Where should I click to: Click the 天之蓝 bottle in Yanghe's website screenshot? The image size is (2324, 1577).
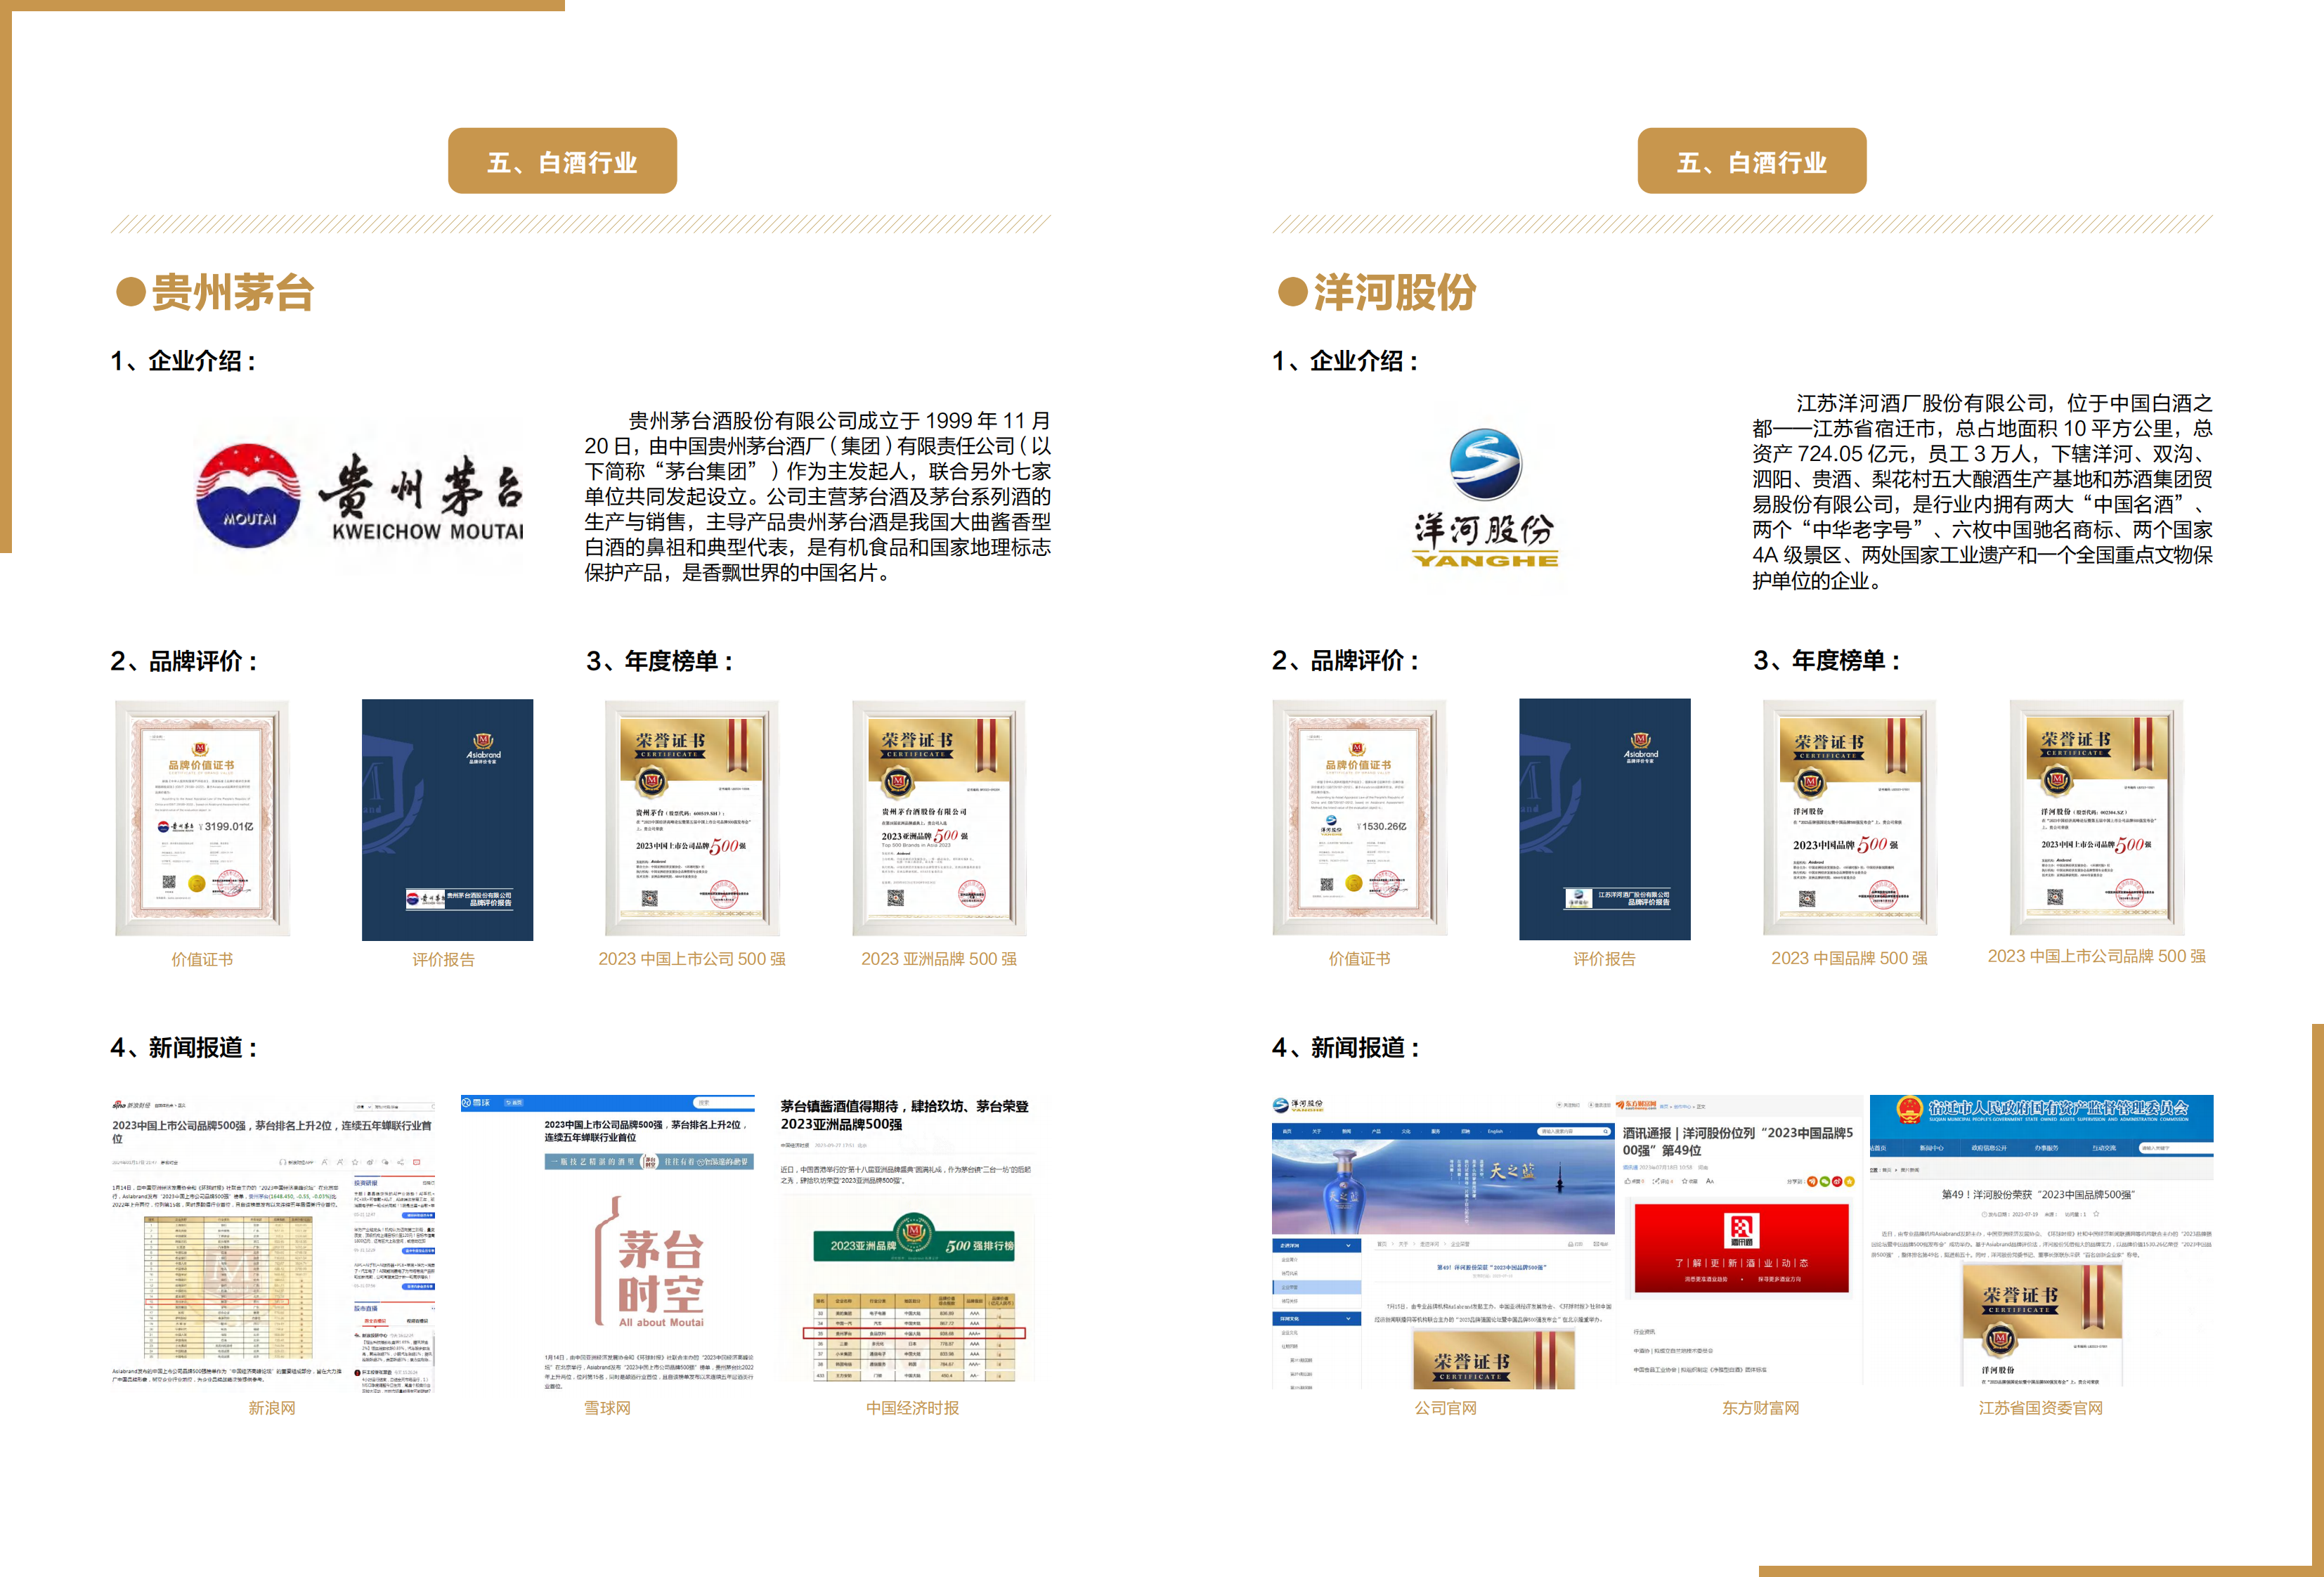coord(1344,1191)
